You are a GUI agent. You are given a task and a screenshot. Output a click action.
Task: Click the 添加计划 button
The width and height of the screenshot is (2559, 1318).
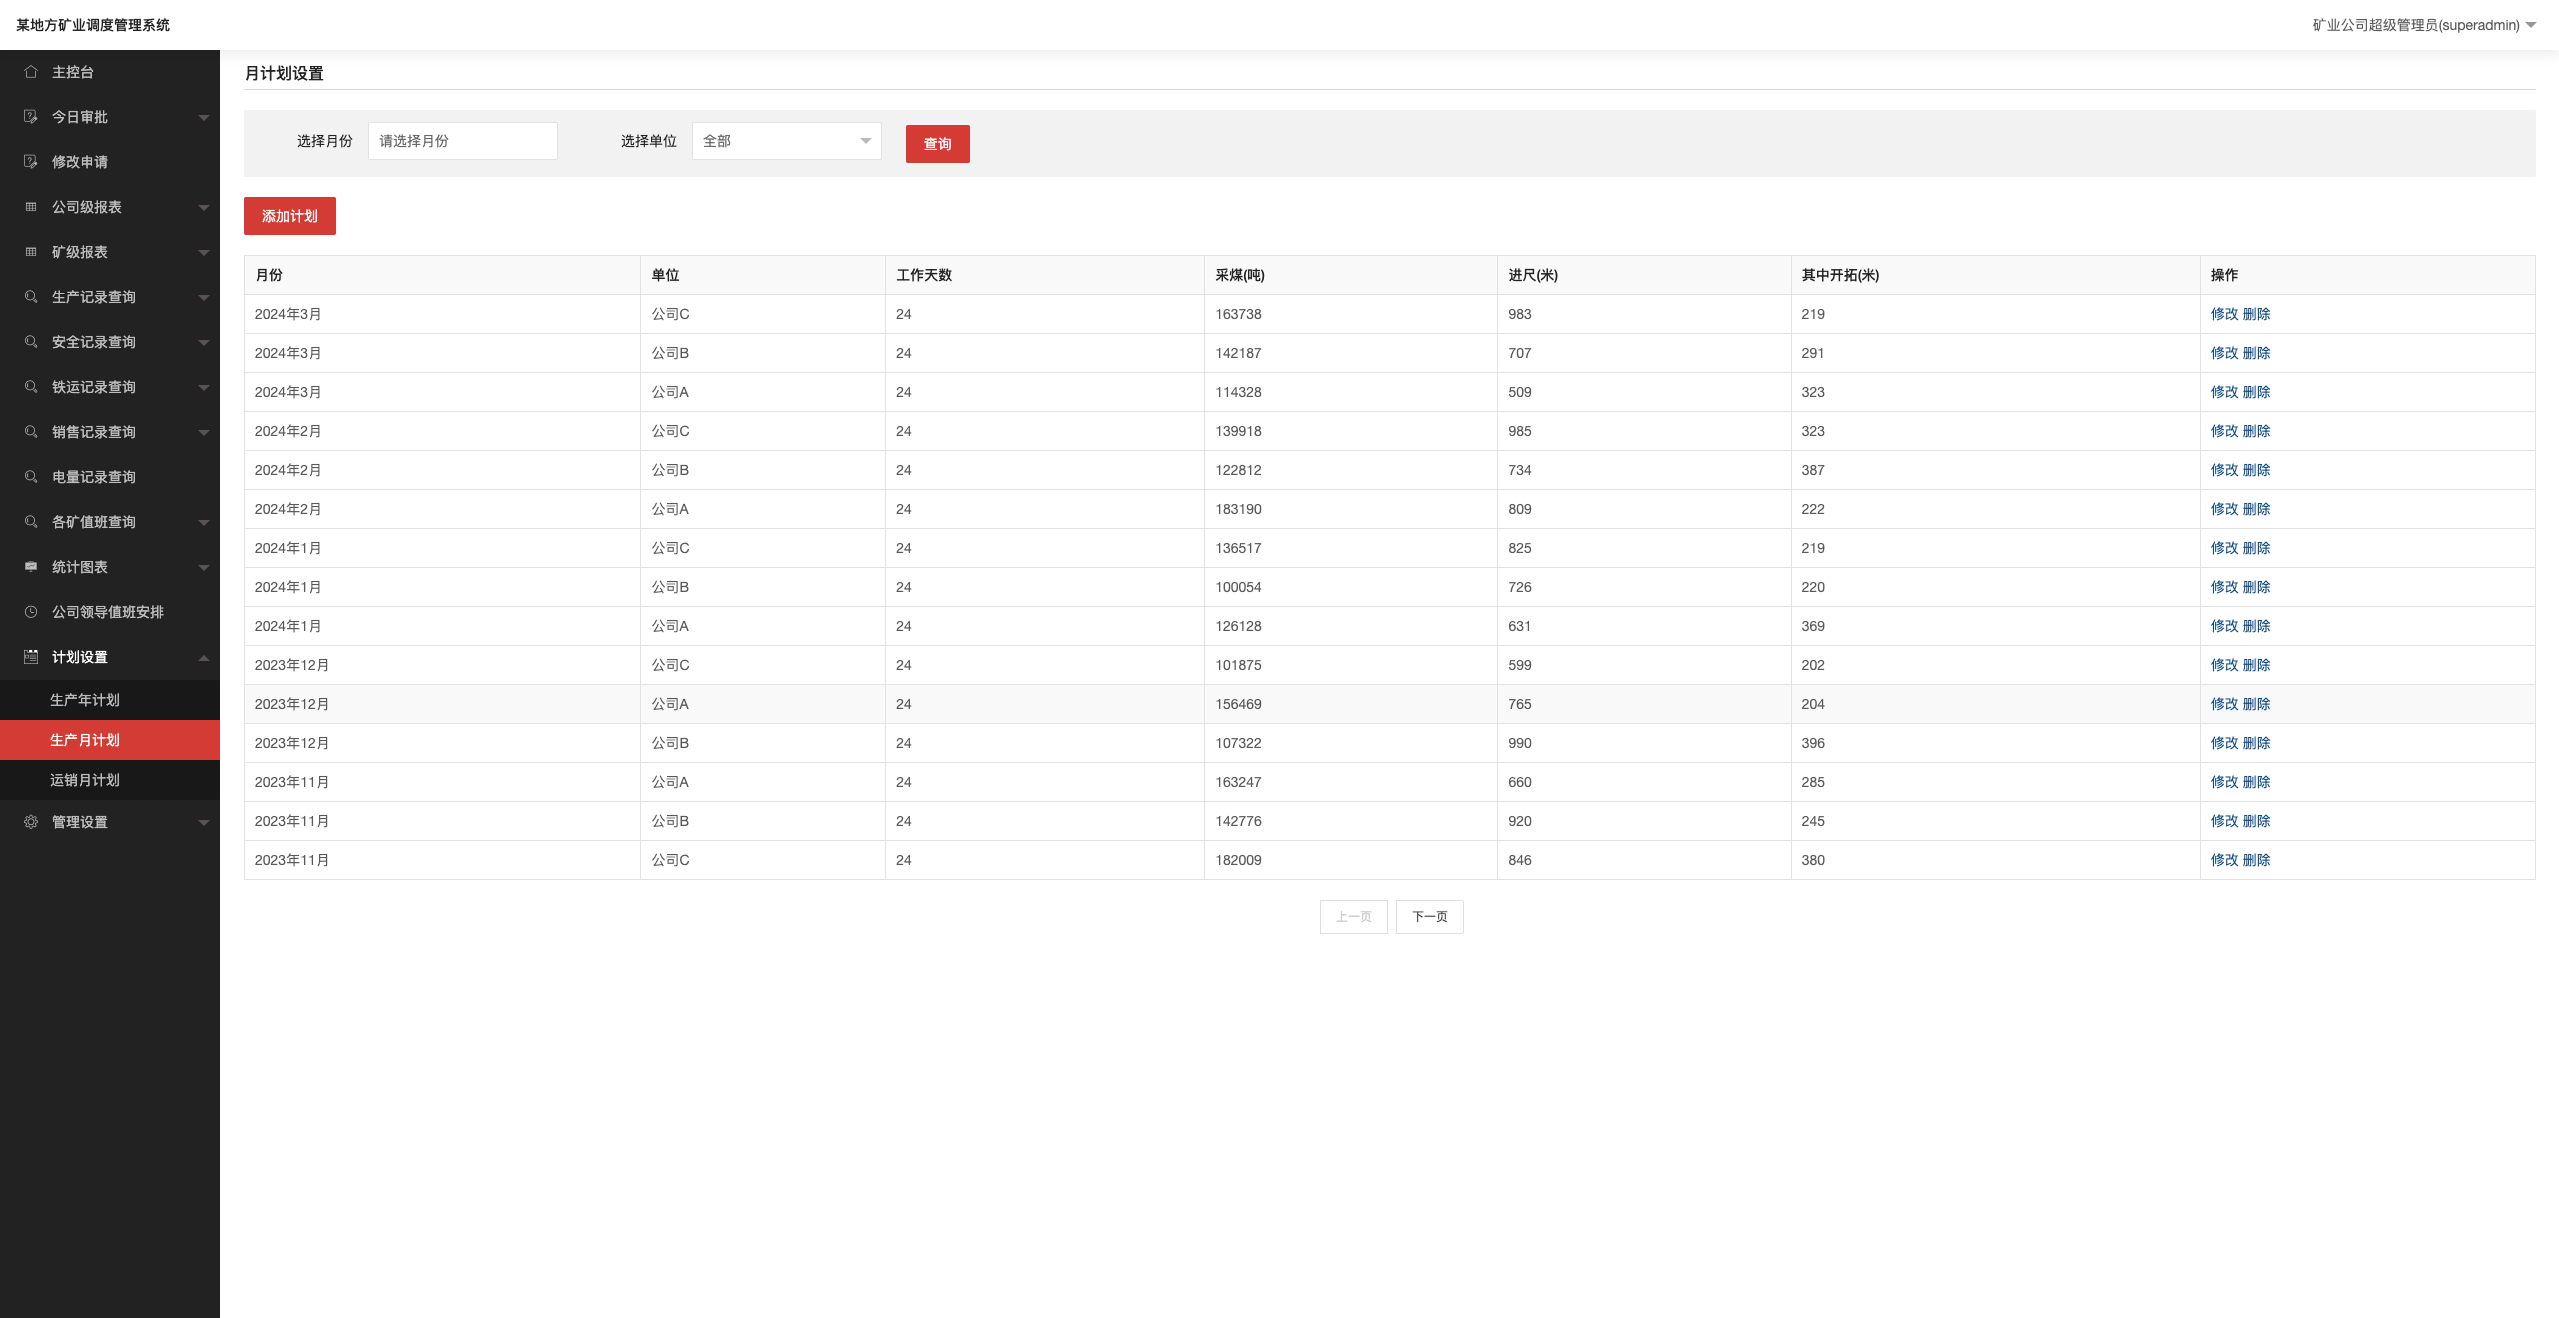coord(290,216)
